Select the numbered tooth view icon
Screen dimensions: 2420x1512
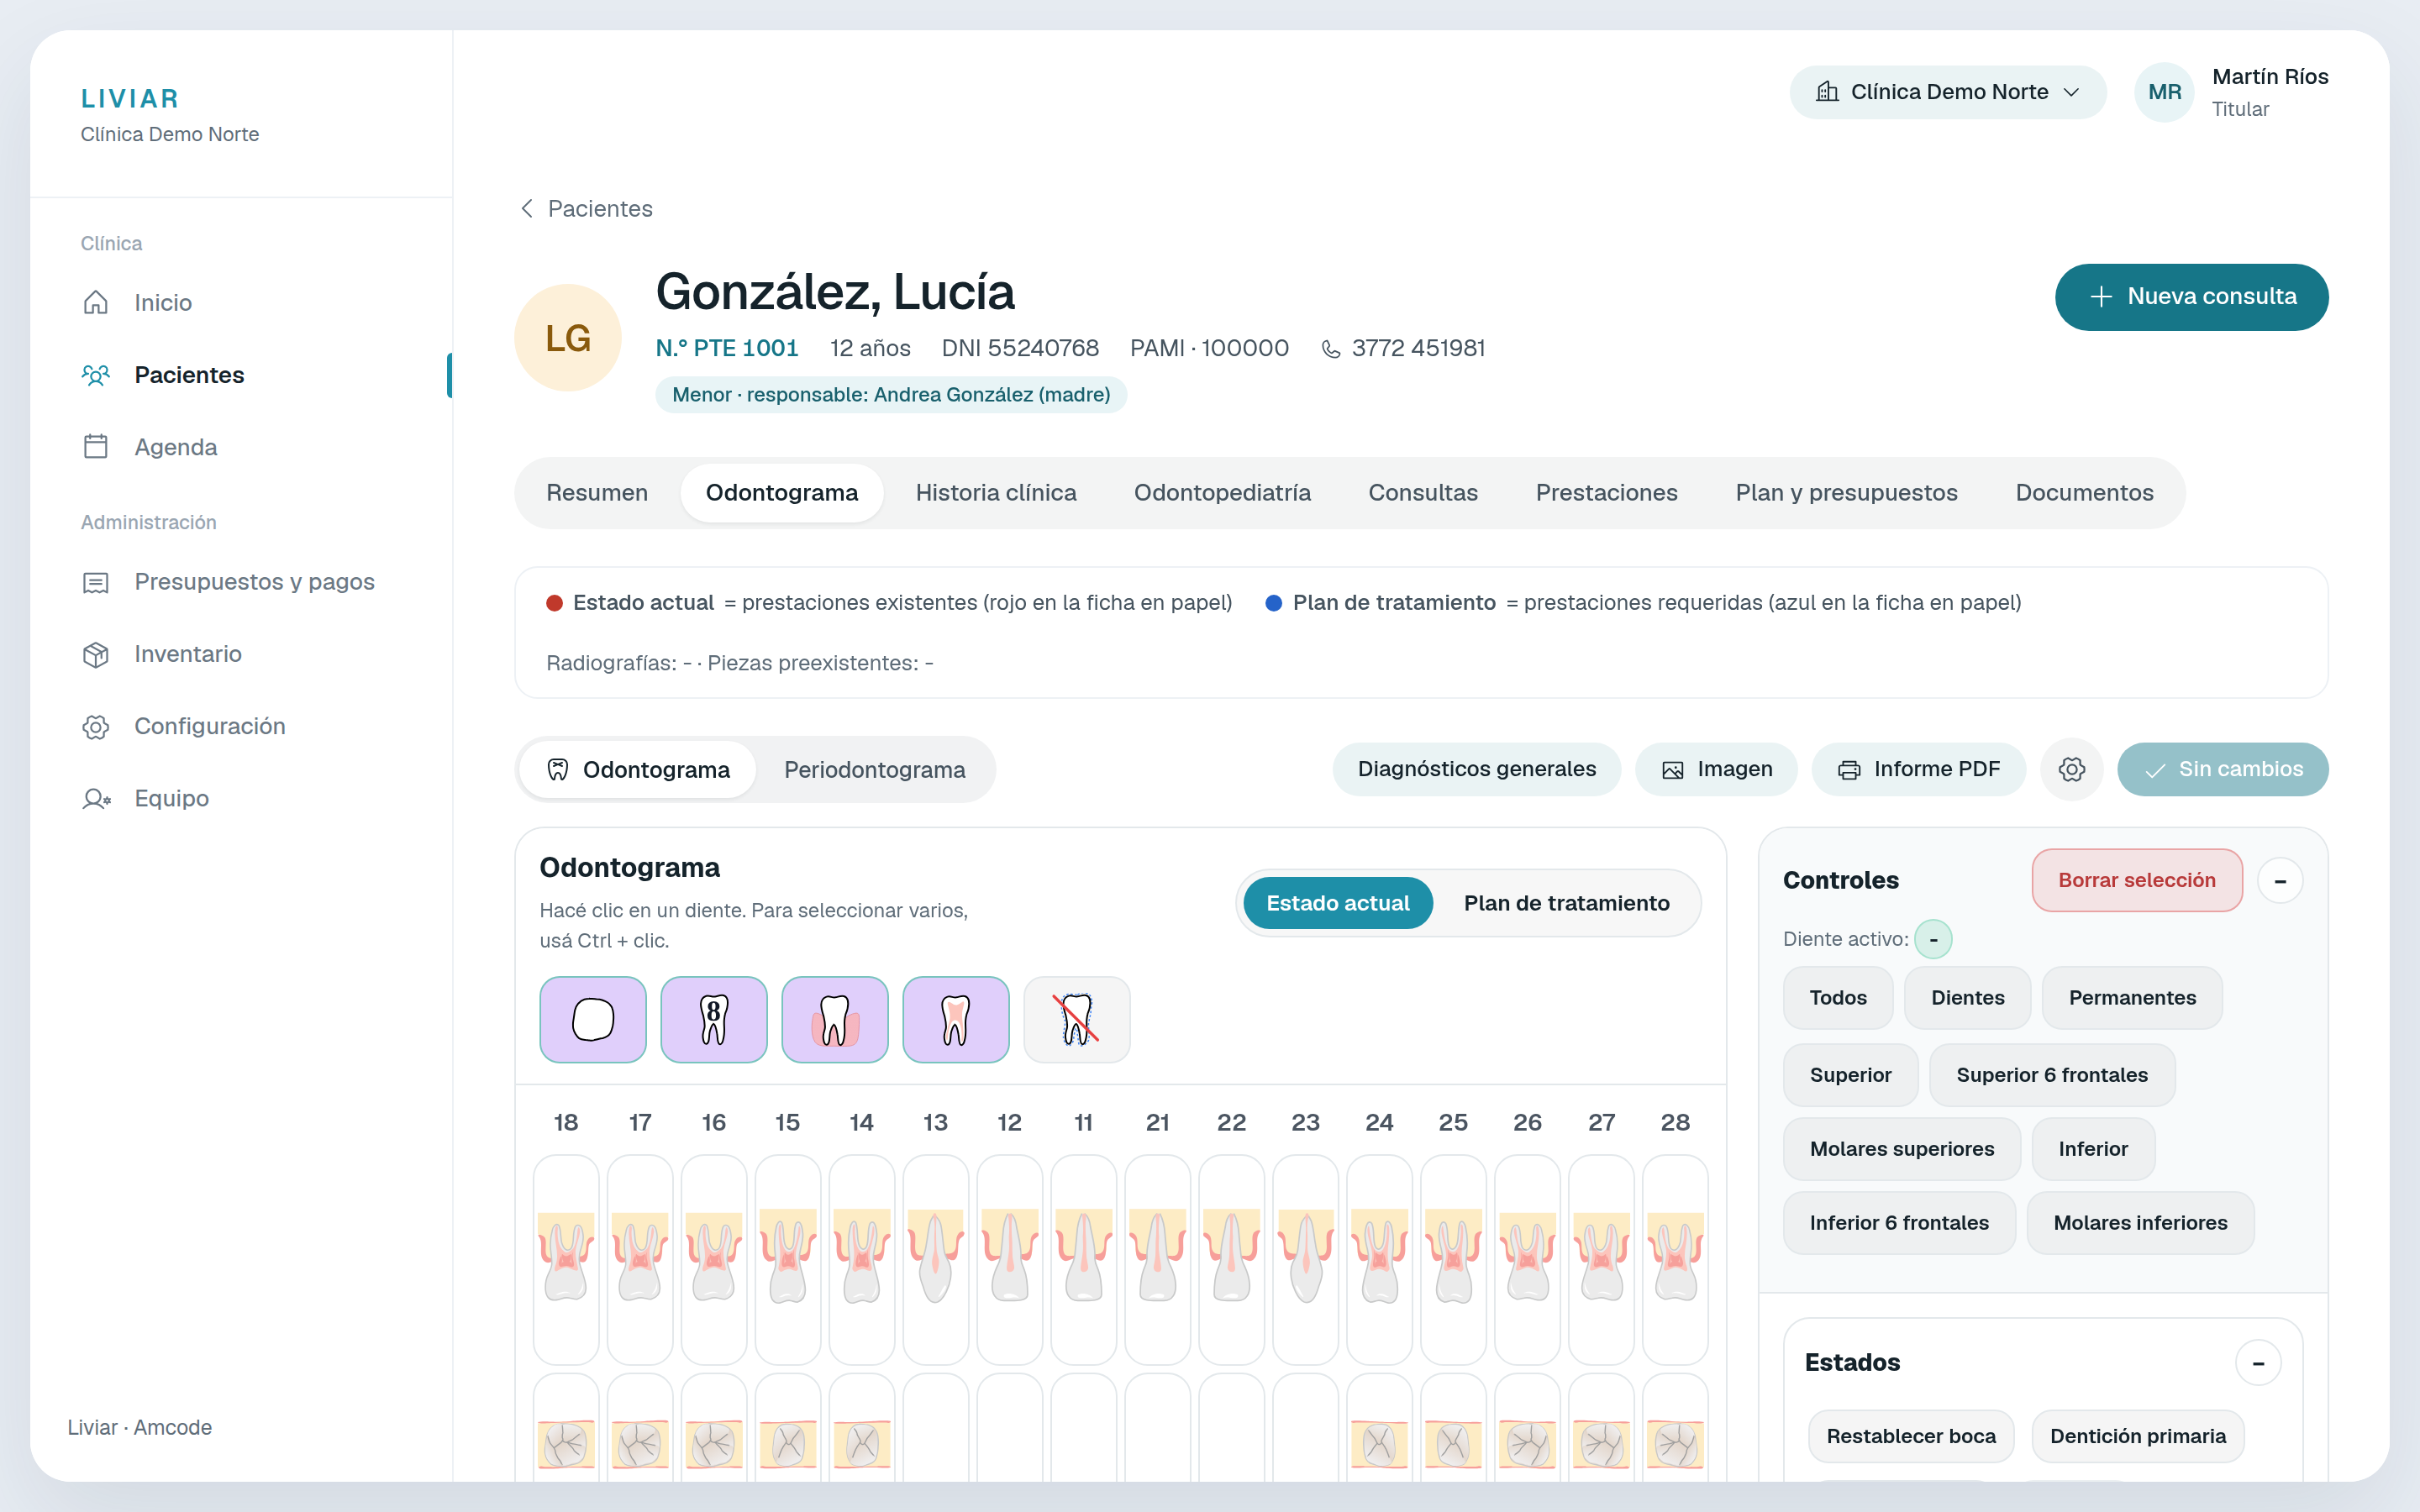(x=714, y=1019)
